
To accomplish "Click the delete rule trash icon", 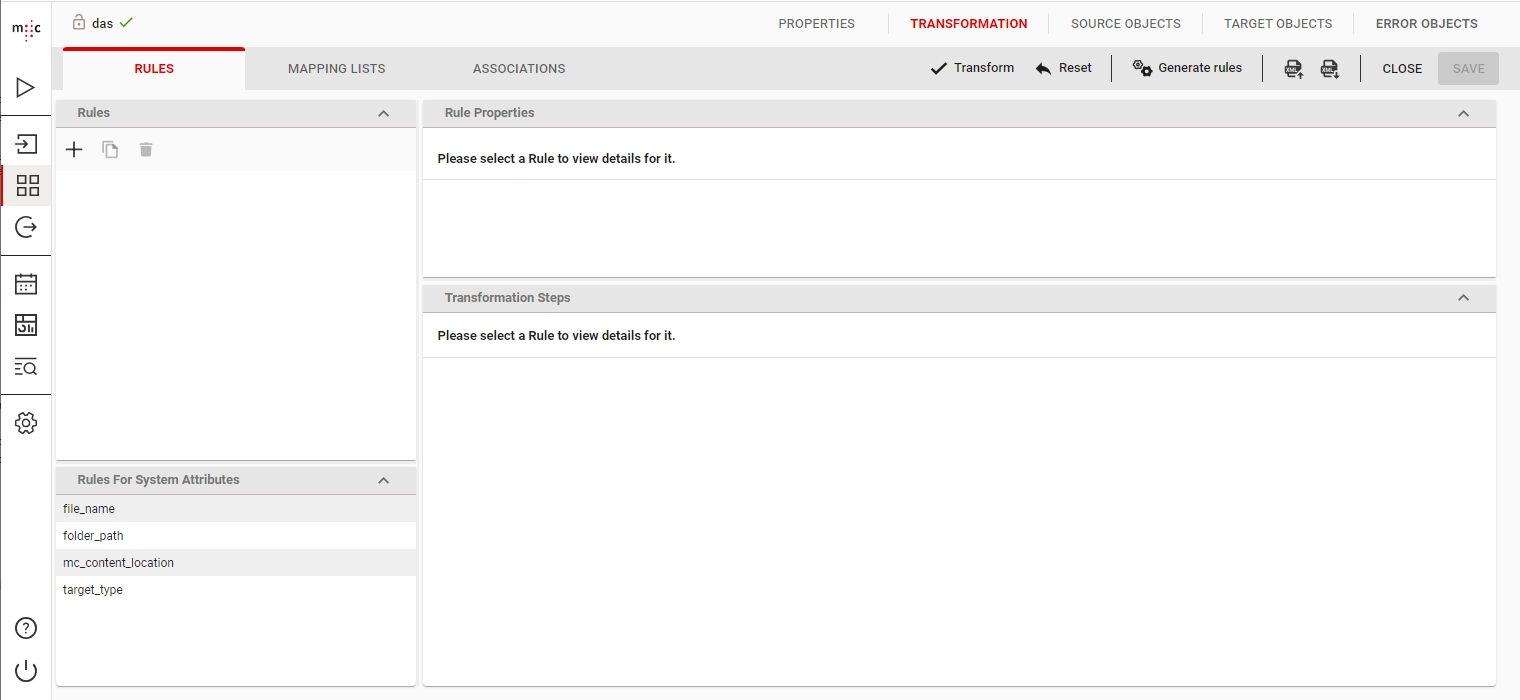I will point(146,150).
